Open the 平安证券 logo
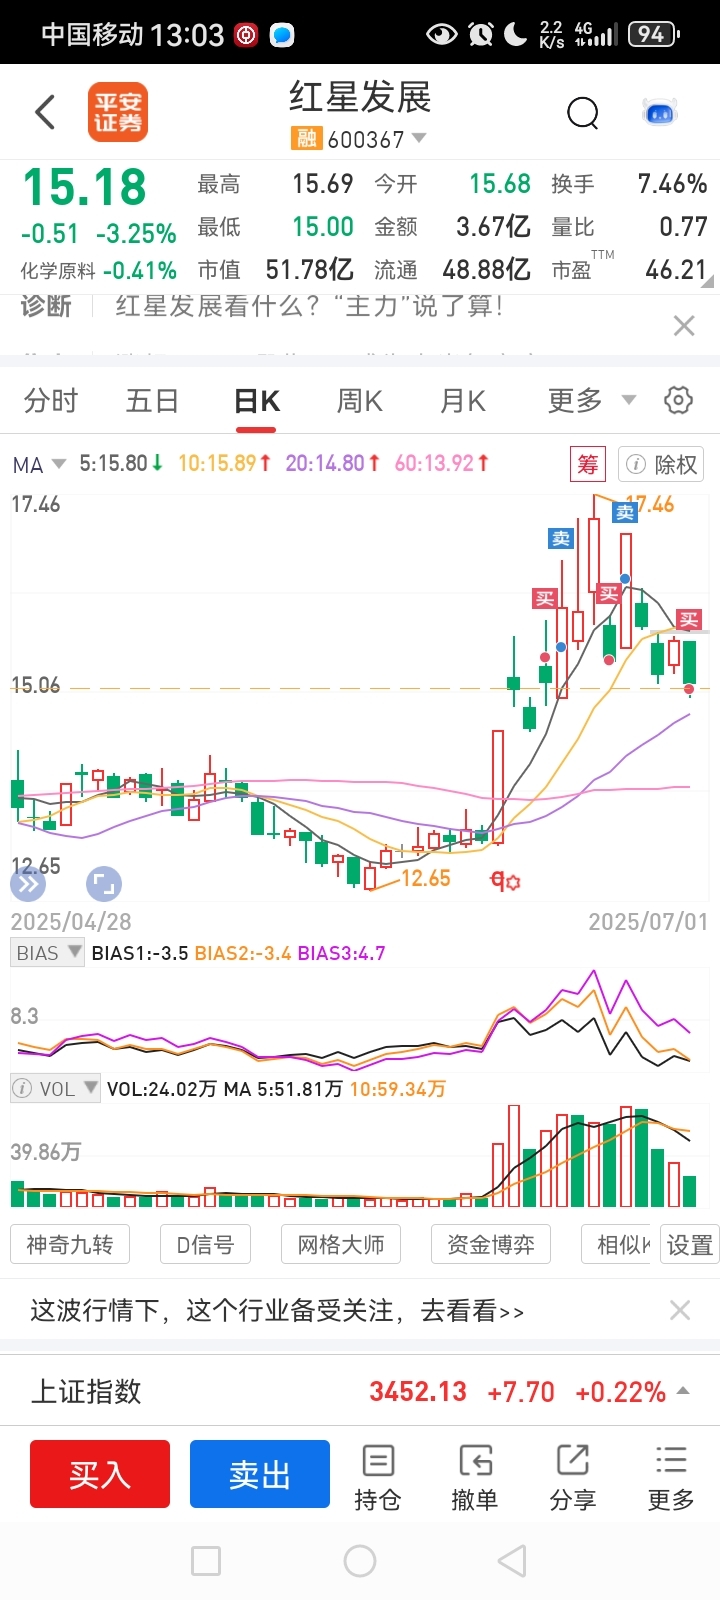The height and width of the screenshot is (1600, 720). tap(118, 112)
